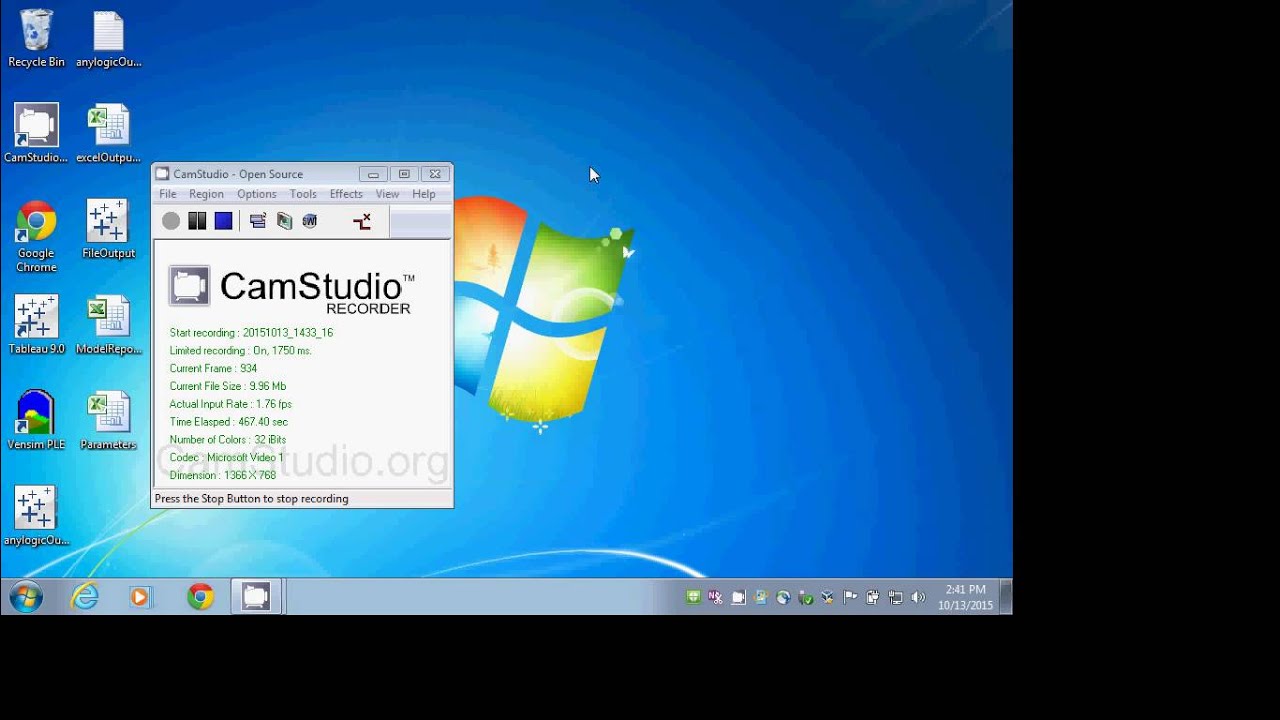1280x720 pixels.
Task: Open the File menu
Action: click(x=168, y=194)
